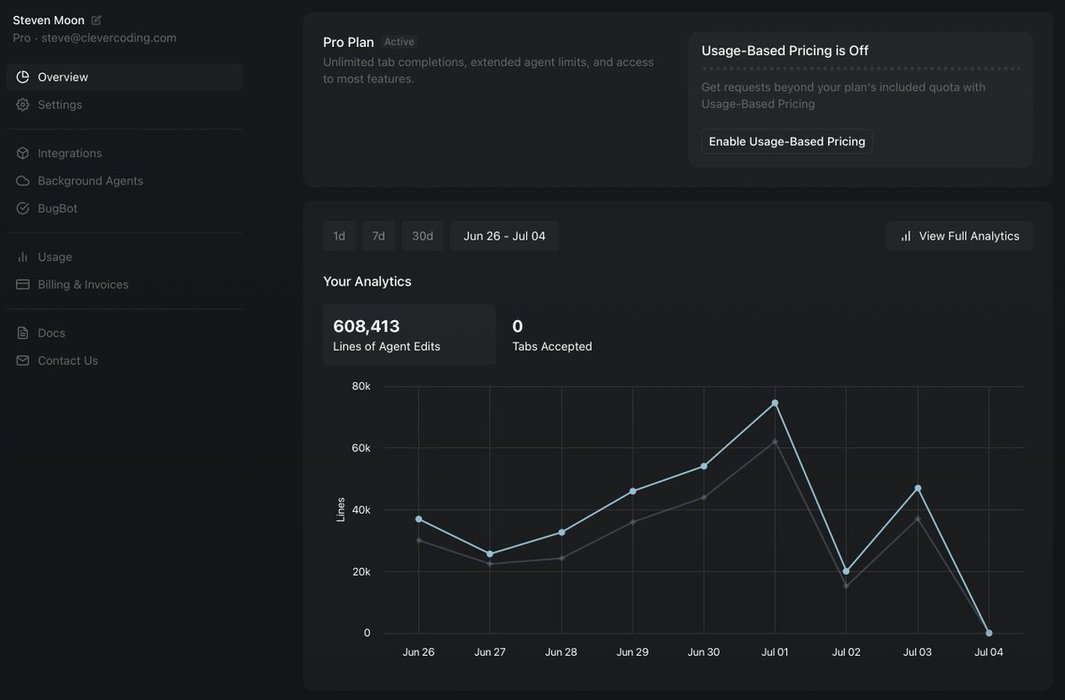Click the Contact Us envelope icon
Viewport: 1065px width, 700px height.
(23, 360)
